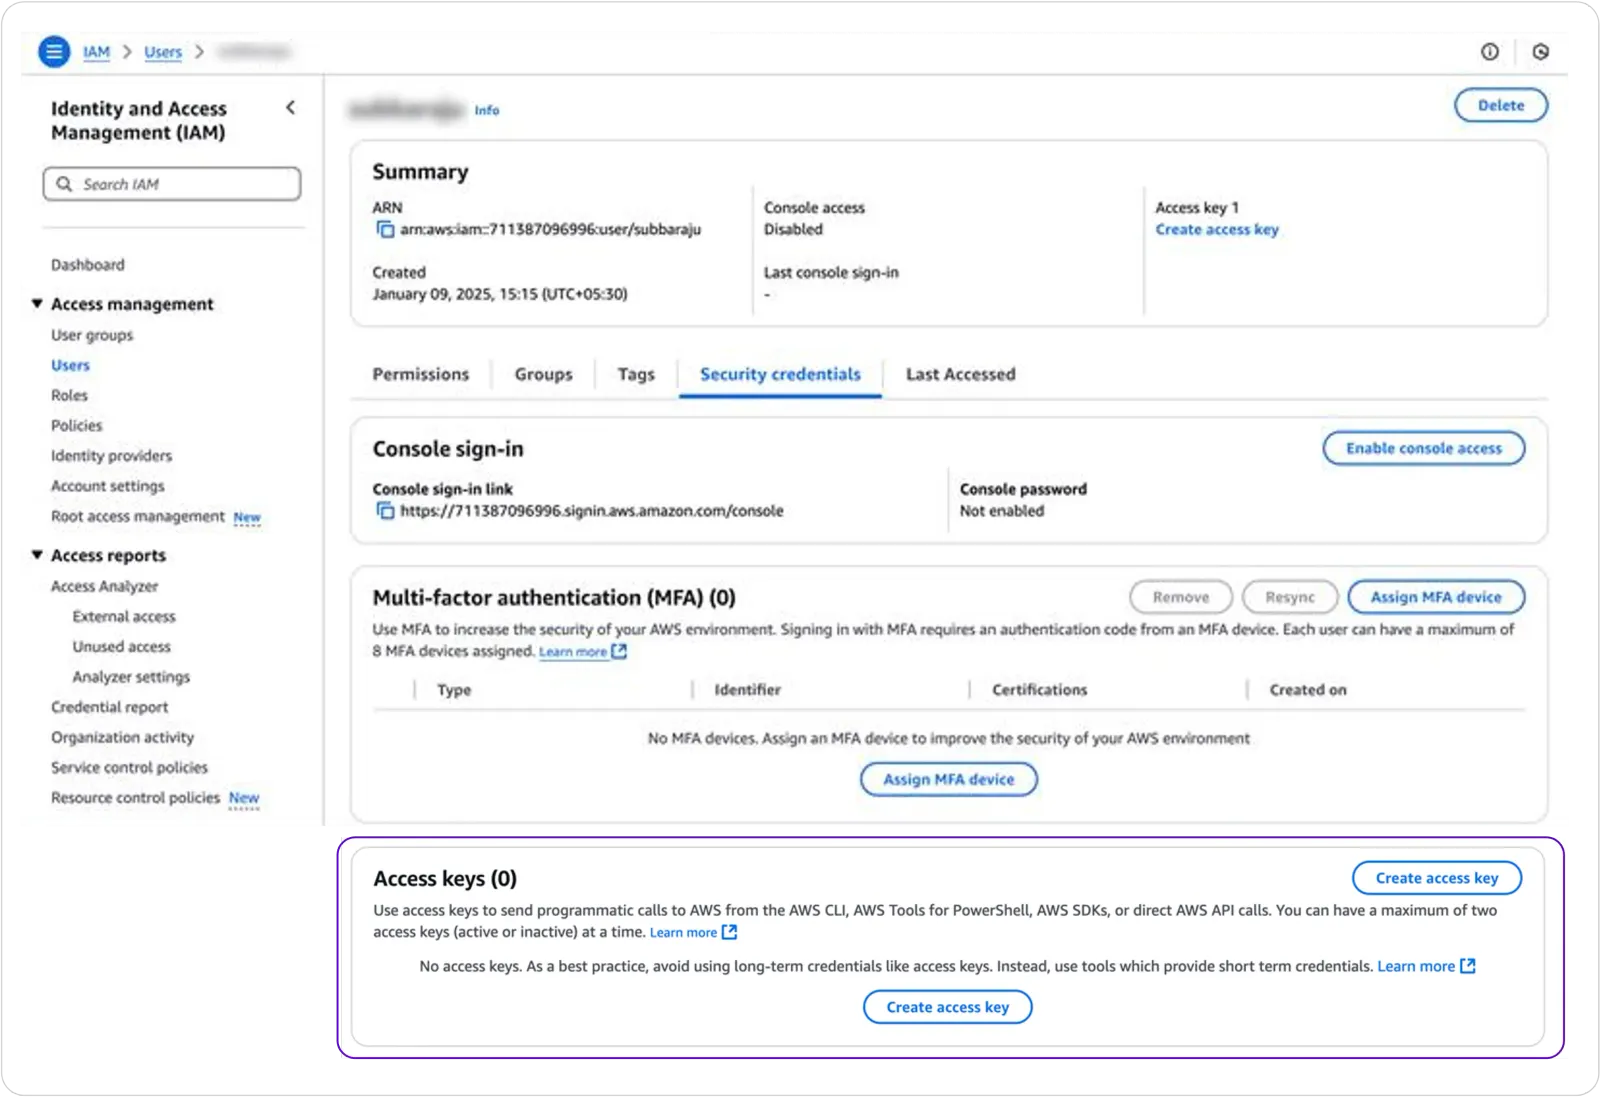
Task: Open Root access management in sidebar
Action: [138, 516]
